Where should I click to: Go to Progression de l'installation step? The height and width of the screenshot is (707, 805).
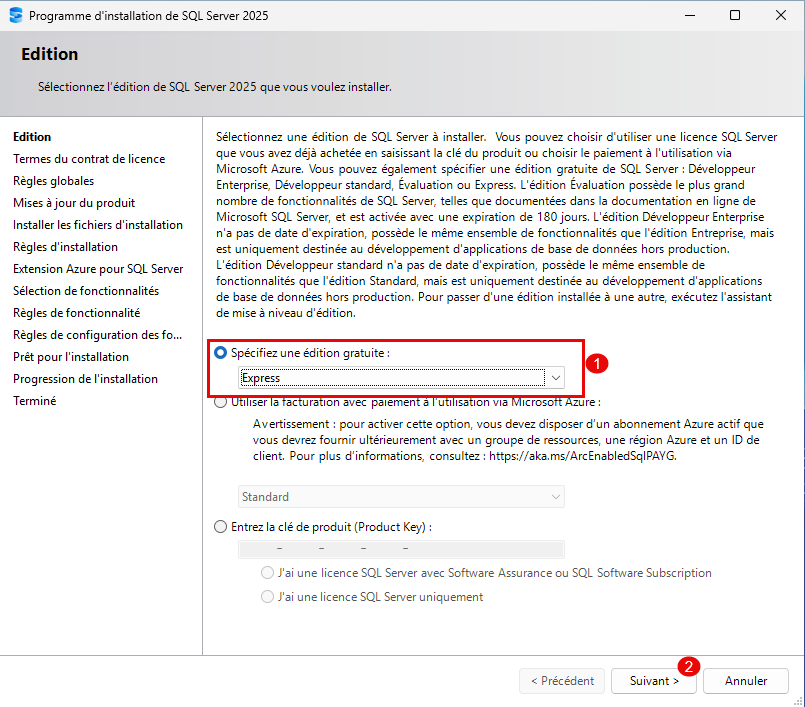point(85,379)
